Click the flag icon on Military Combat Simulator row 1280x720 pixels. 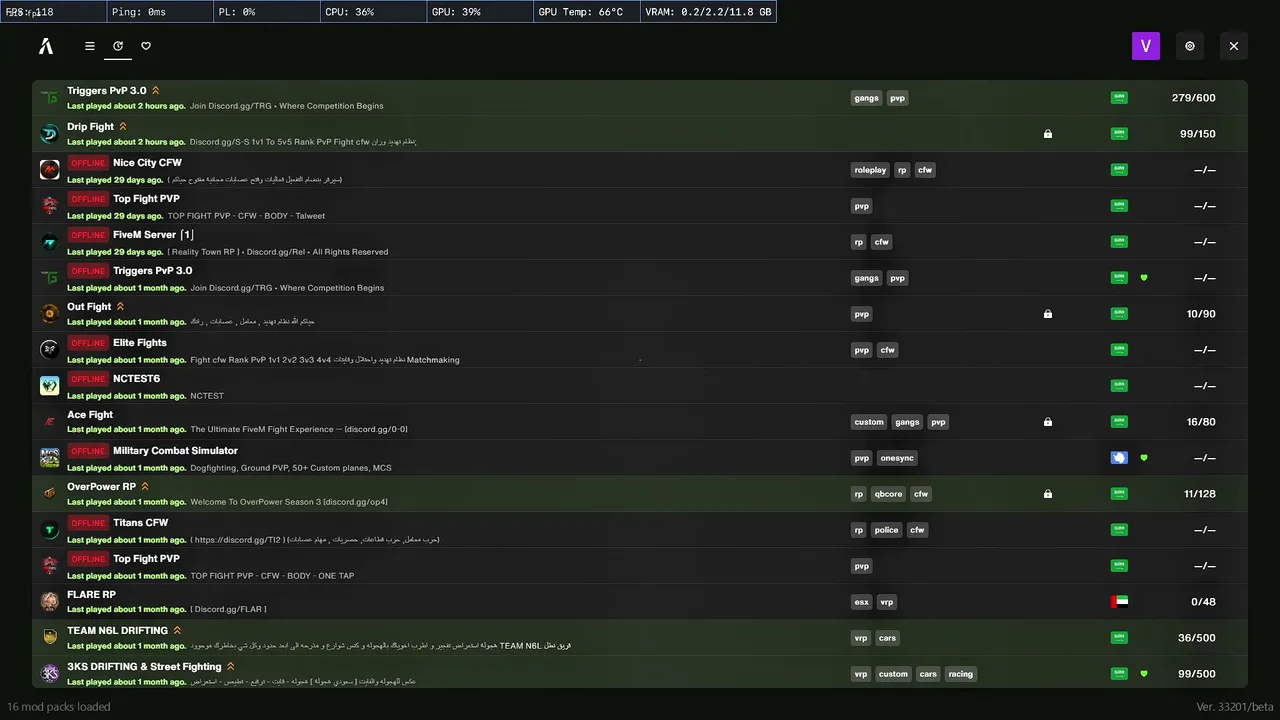click(x=1119, y=458)
